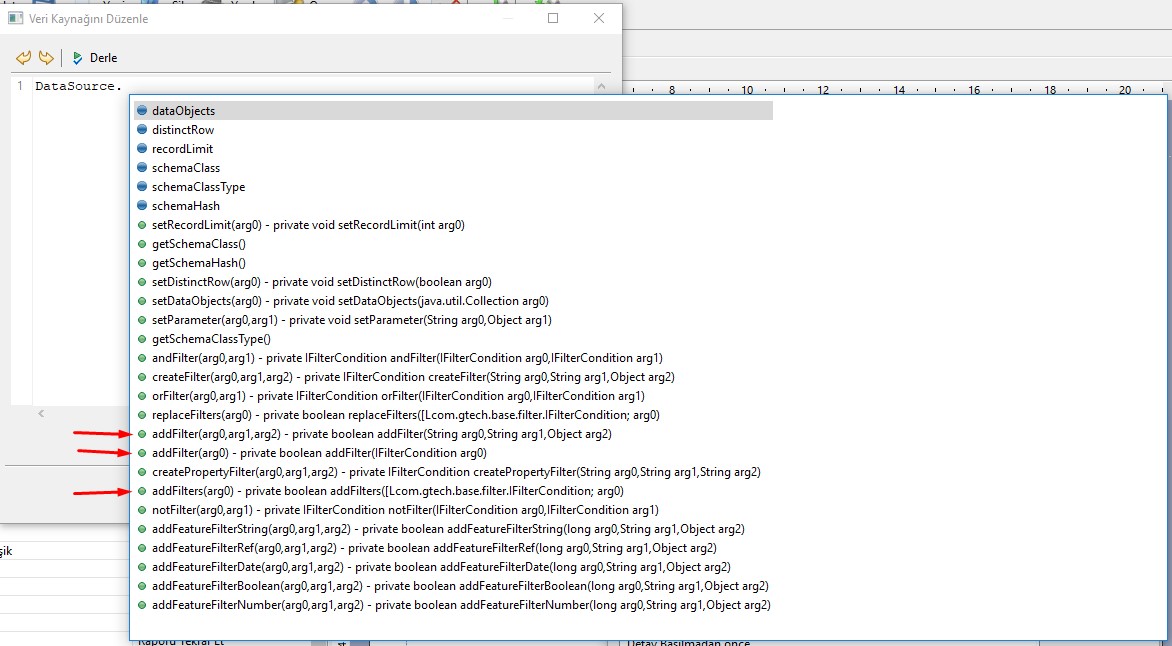The height and width of the screenshot is (646, 1172).
Task: Select the createFilter(arg0,arg1,arg2) suggestion
Action: tap(413, 377)
